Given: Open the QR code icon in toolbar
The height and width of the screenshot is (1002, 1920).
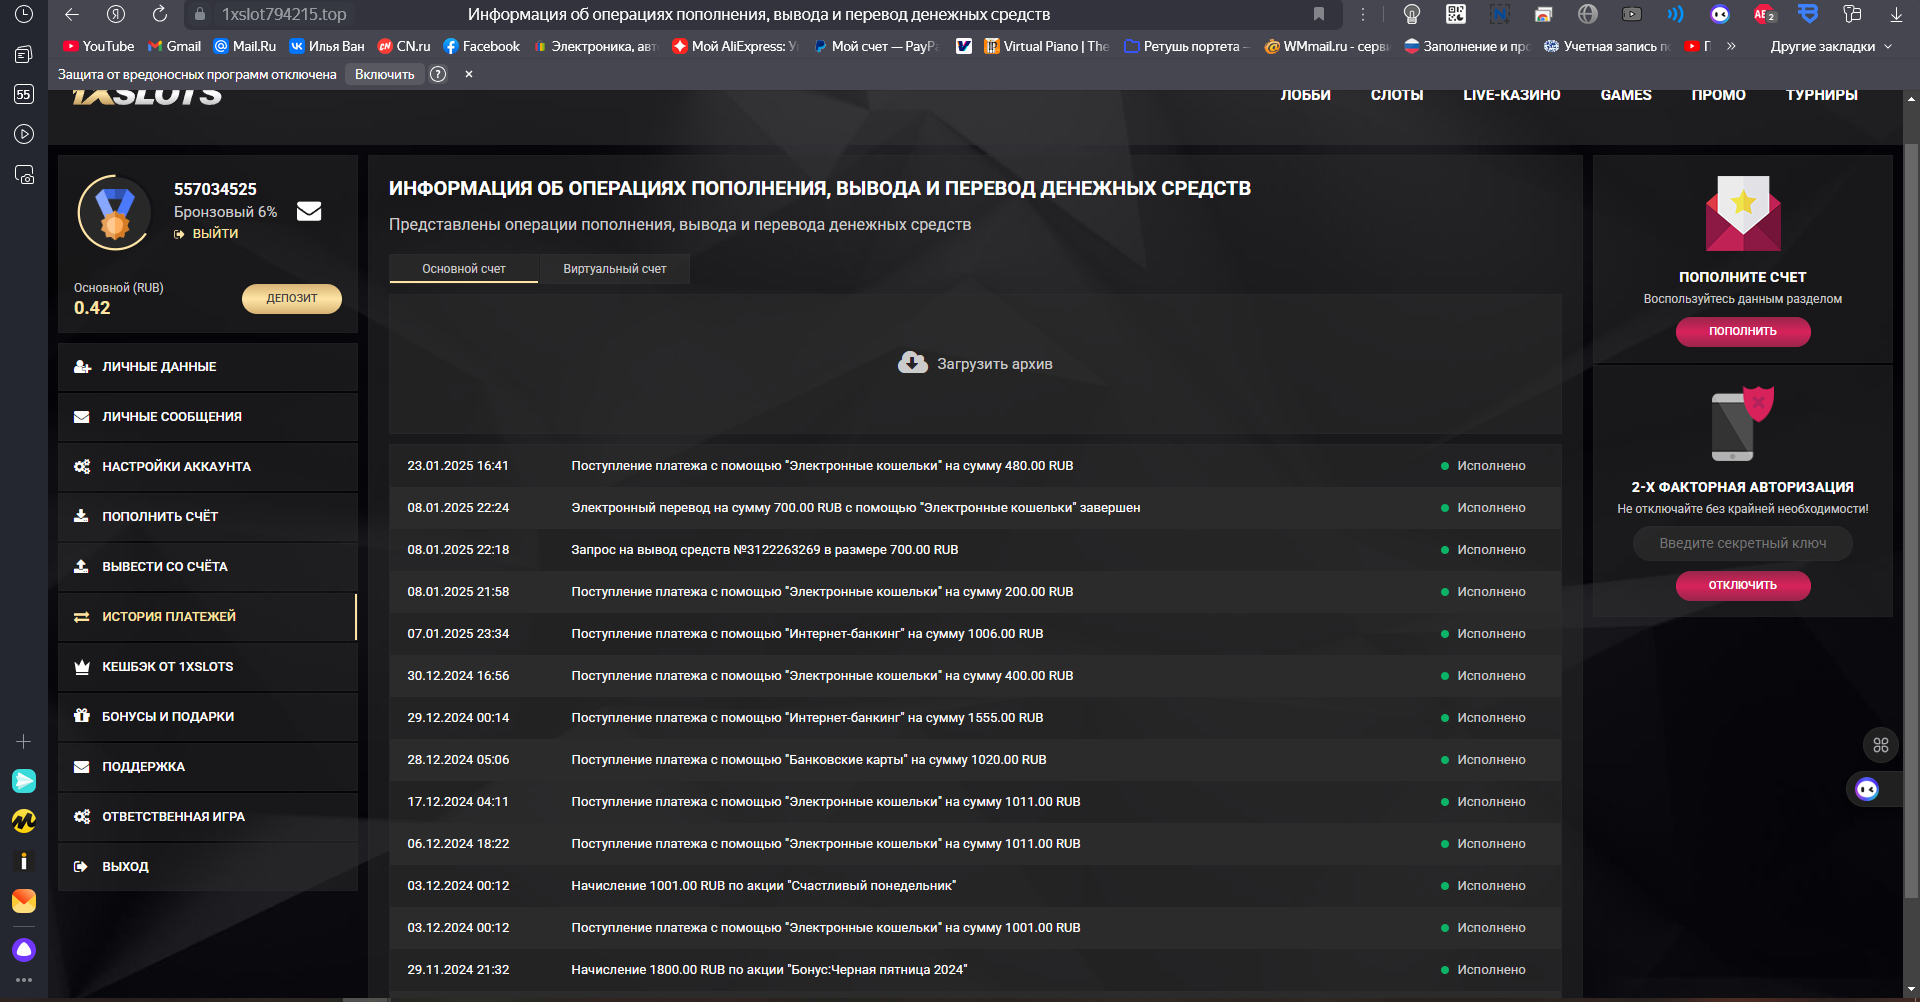Looking at the screenshot, I should pyautogui.click(x=1456, y=14).
